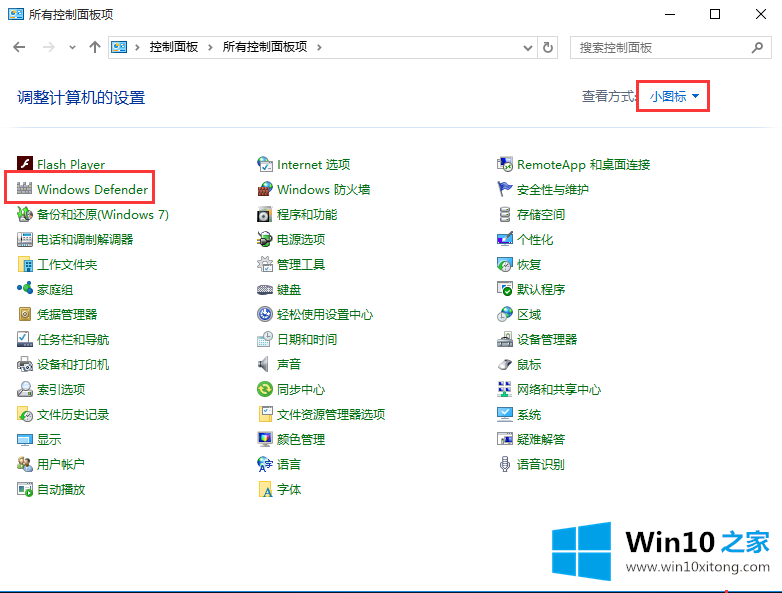Click the 显示 monitor icon
Image resolution: width=782 pixels, height=593 pixels.
click(24, 439)
